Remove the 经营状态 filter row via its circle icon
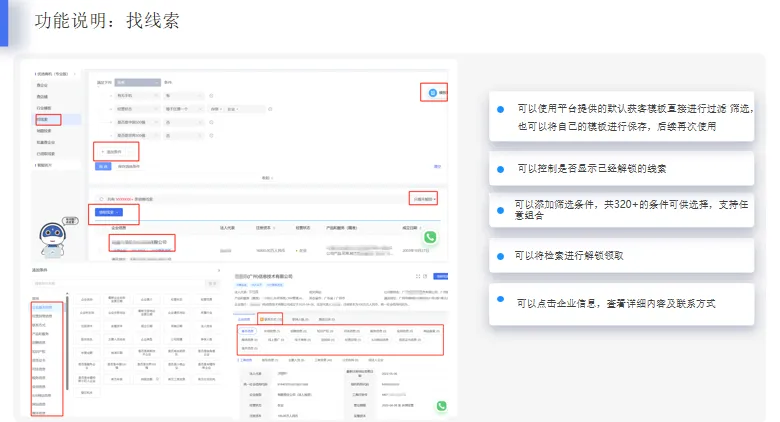This screenshot has width=780, height=422. [270, 109]
